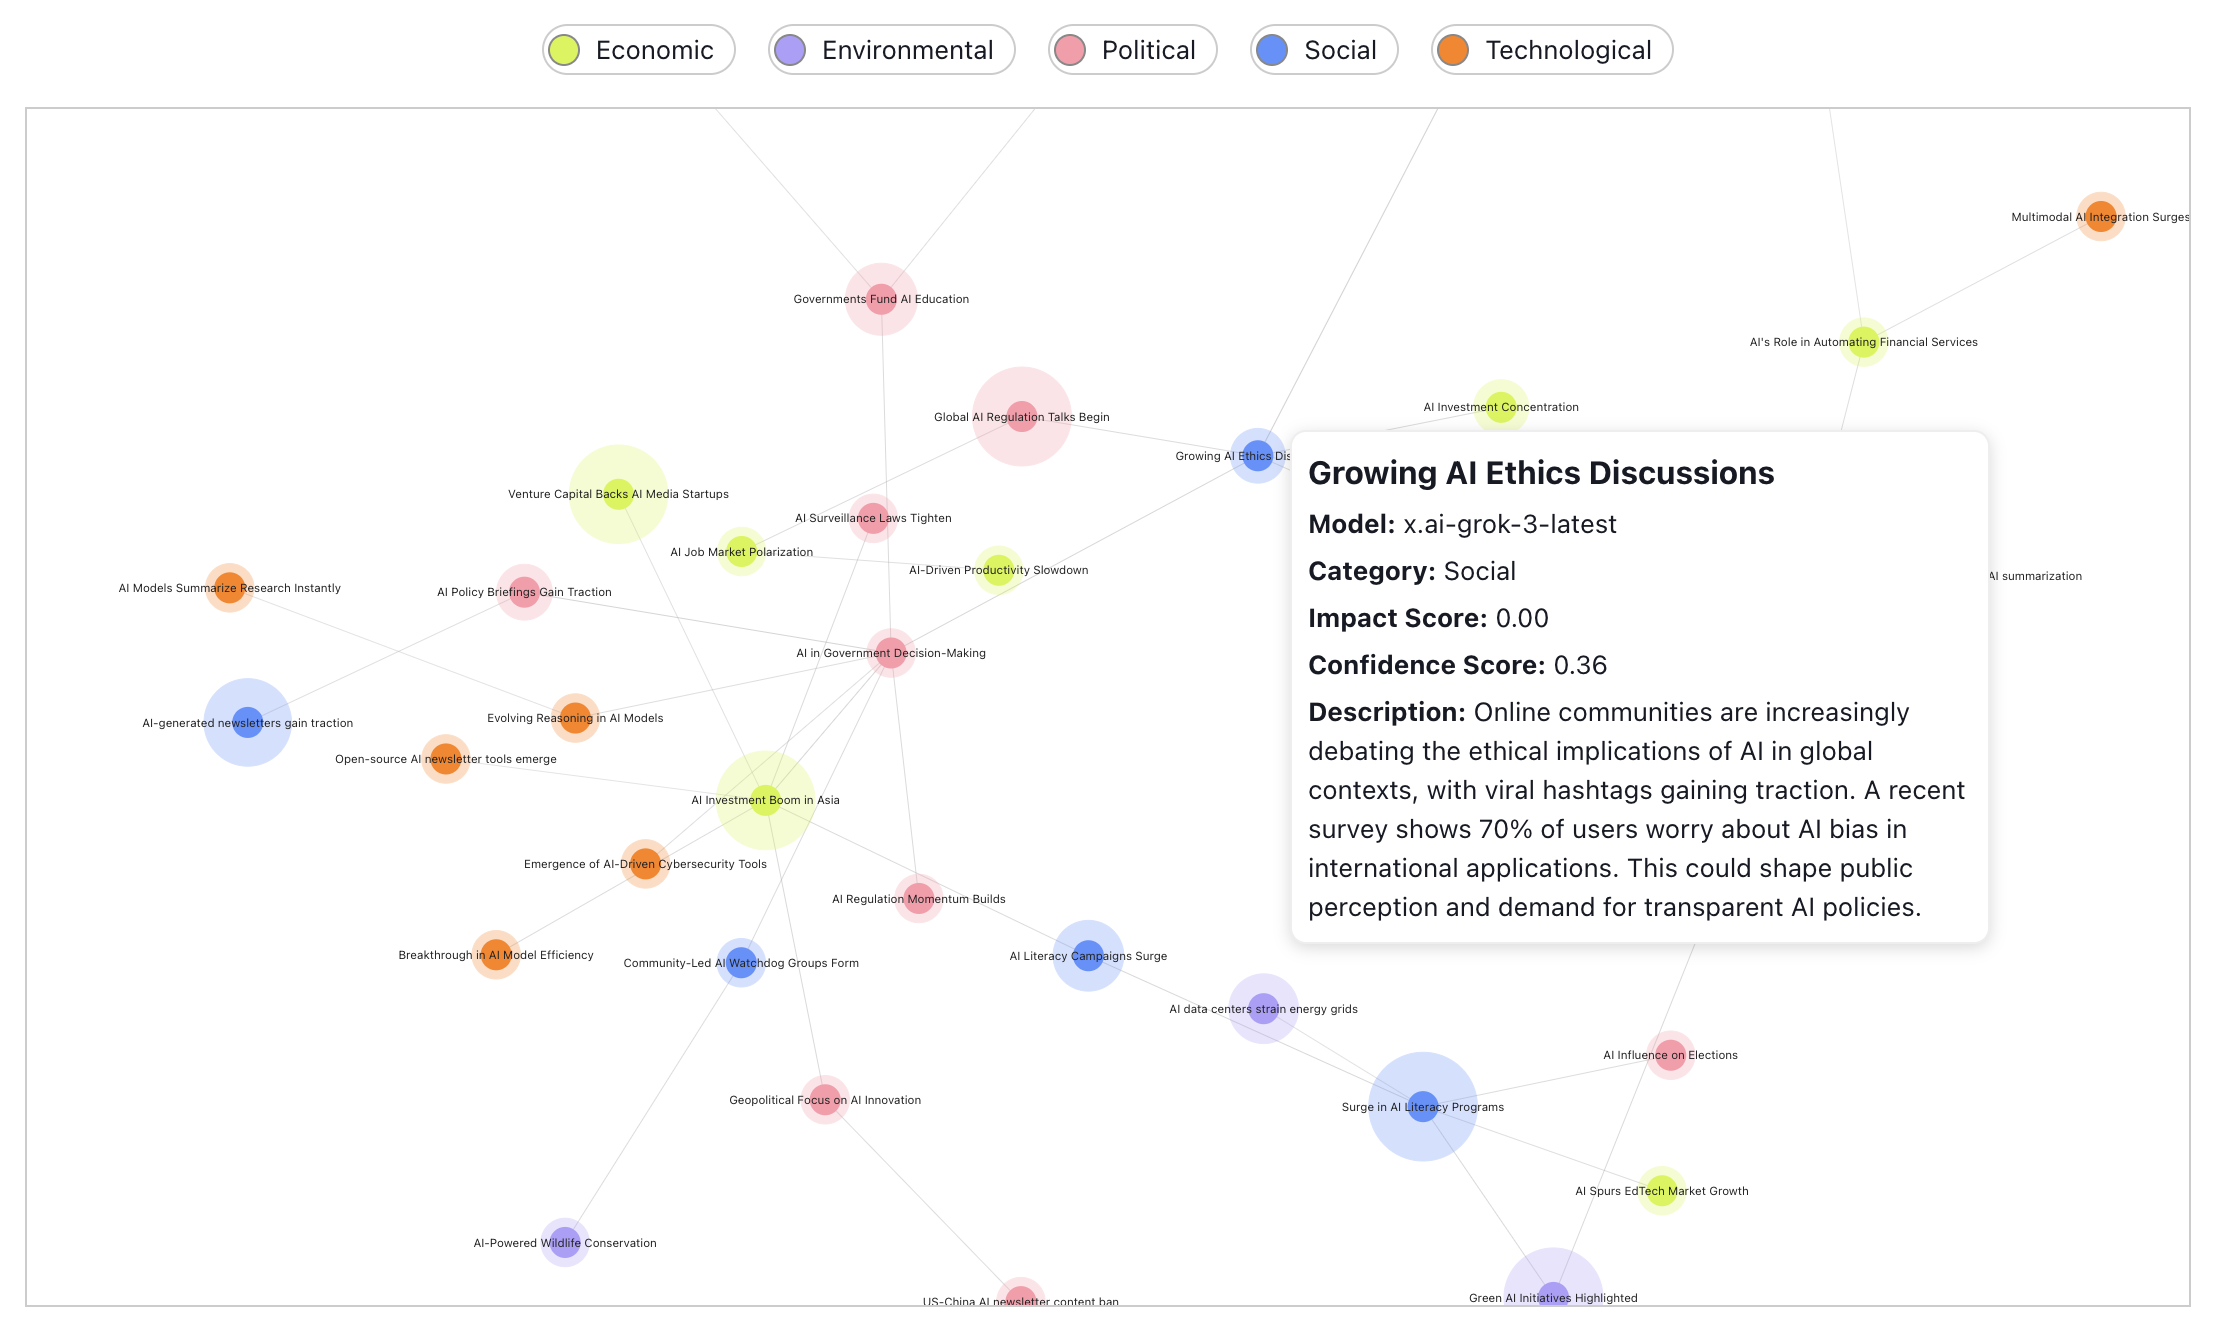This screenshot has height=1342, width=2216.
Task: Select the AI Investment Boom in Asia node
Action: coord(765,800)
